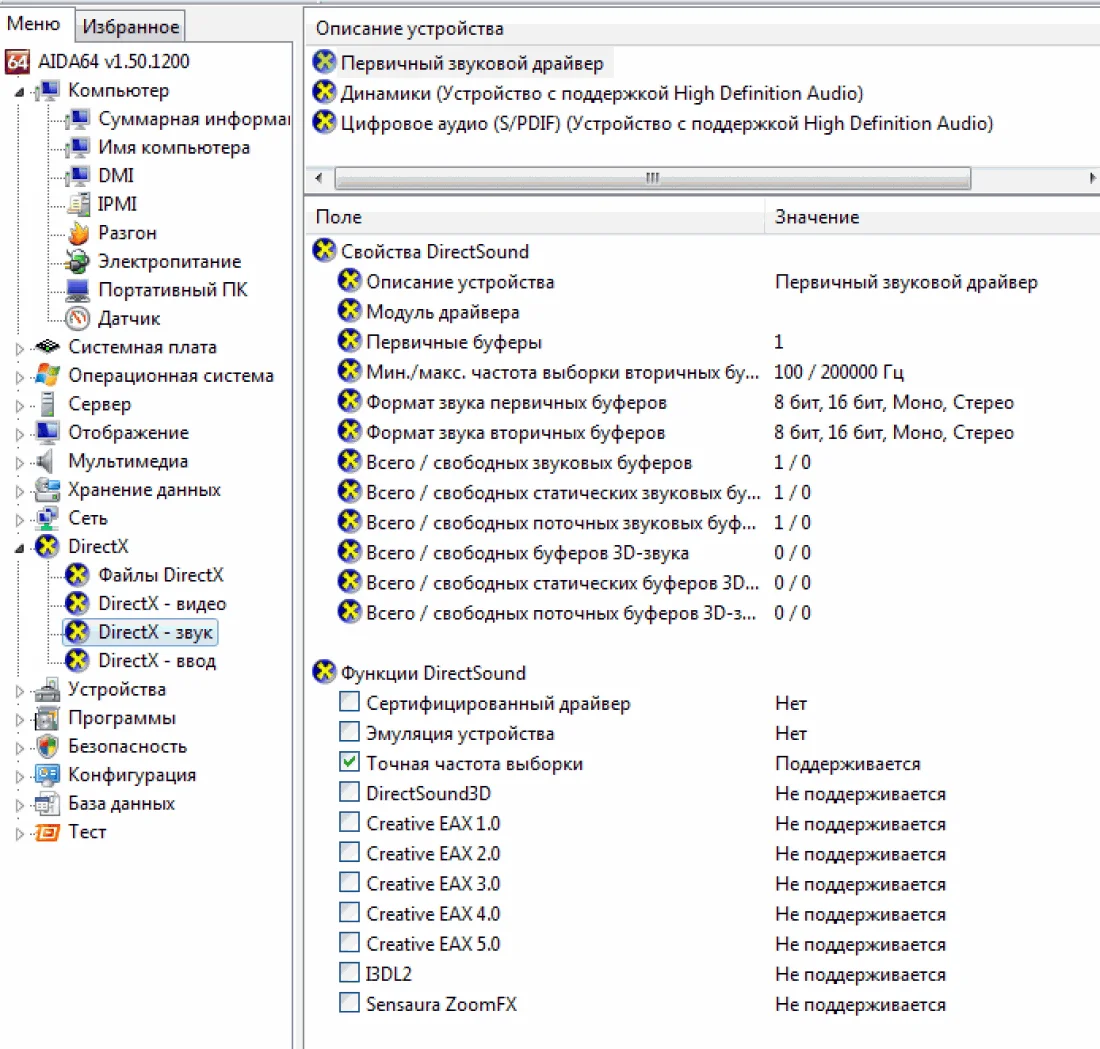Select Цифровое аудио (S/PDIF) device
Viewport: 1100px width, 1049px height.
(653, 123)
